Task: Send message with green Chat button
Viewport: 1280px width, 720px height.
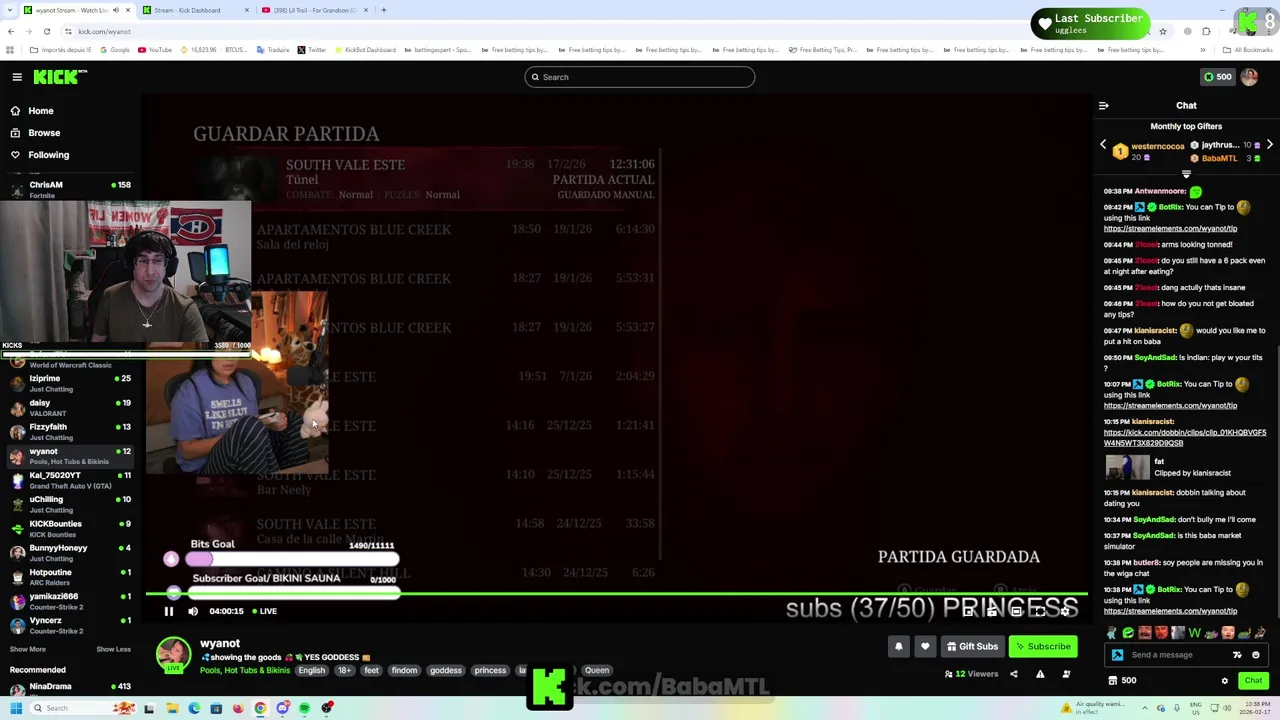Action: (1253, 681)
